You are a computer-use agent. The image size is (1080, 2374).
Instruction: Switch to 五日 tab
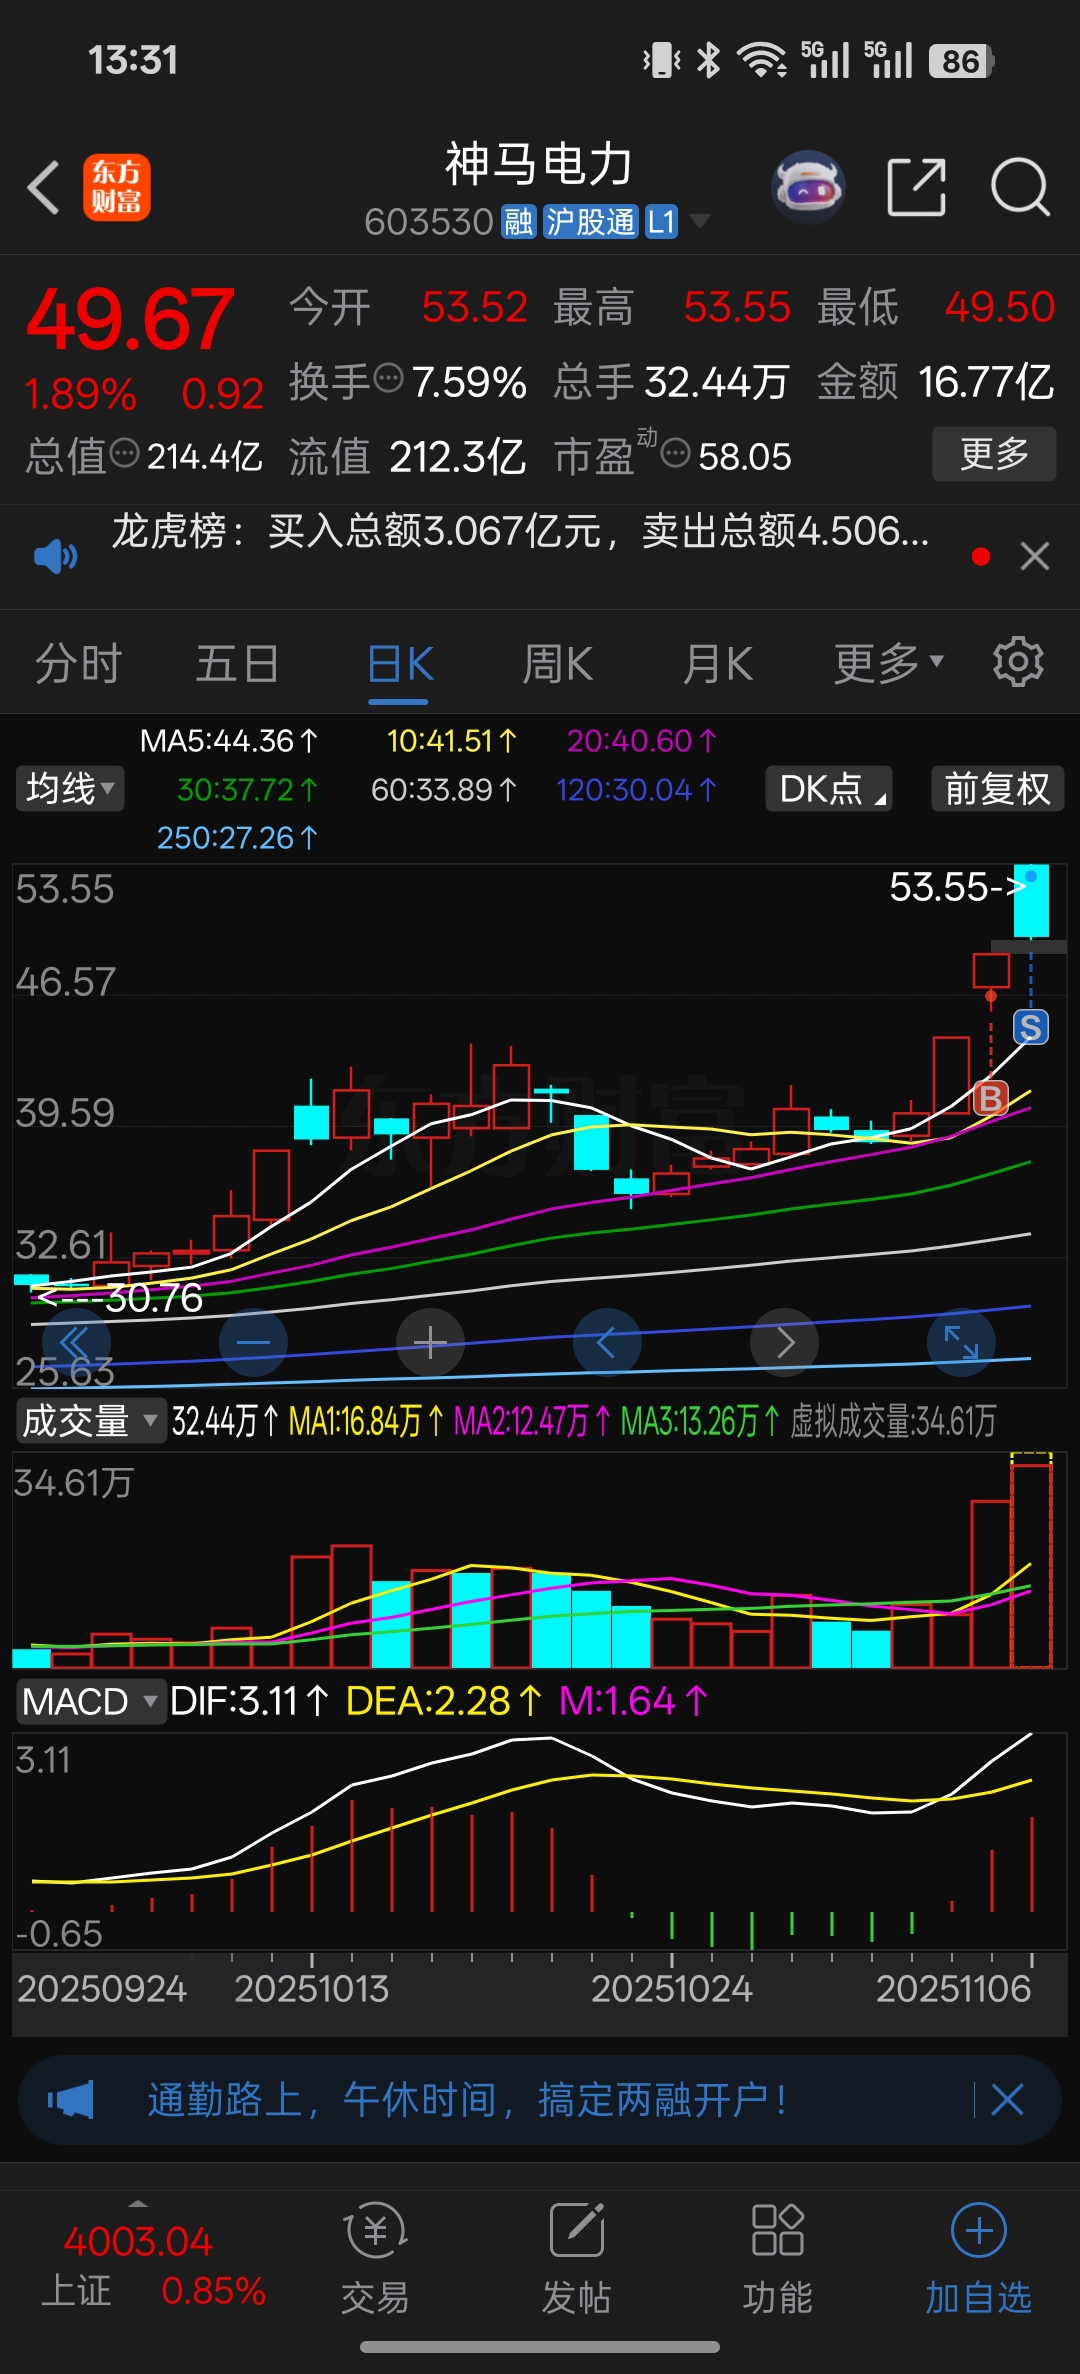237,663
